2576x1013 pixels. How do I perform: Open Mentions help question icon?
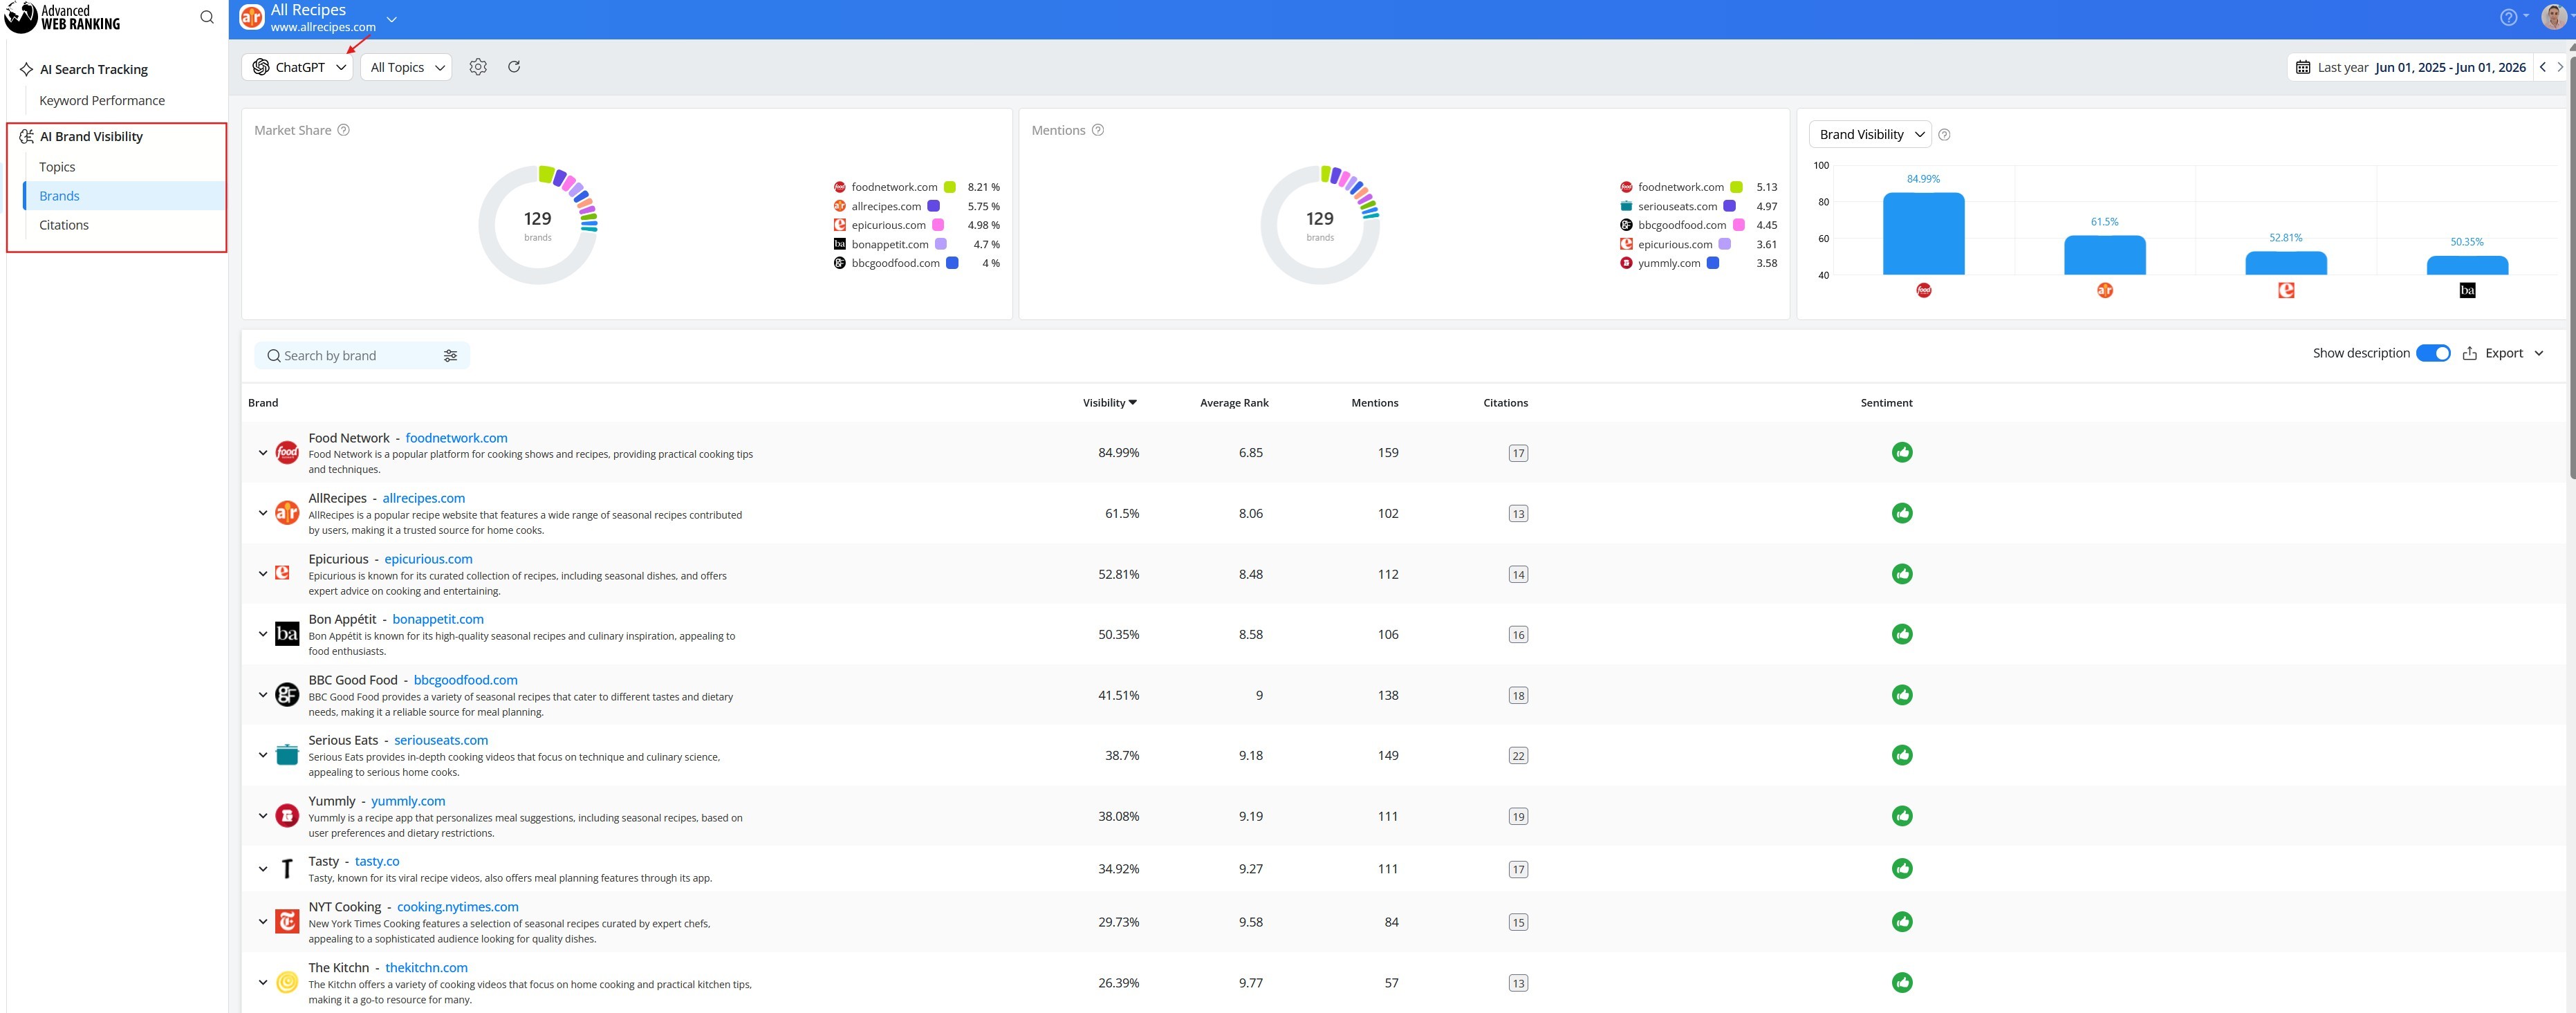[x=1098, y=130]
